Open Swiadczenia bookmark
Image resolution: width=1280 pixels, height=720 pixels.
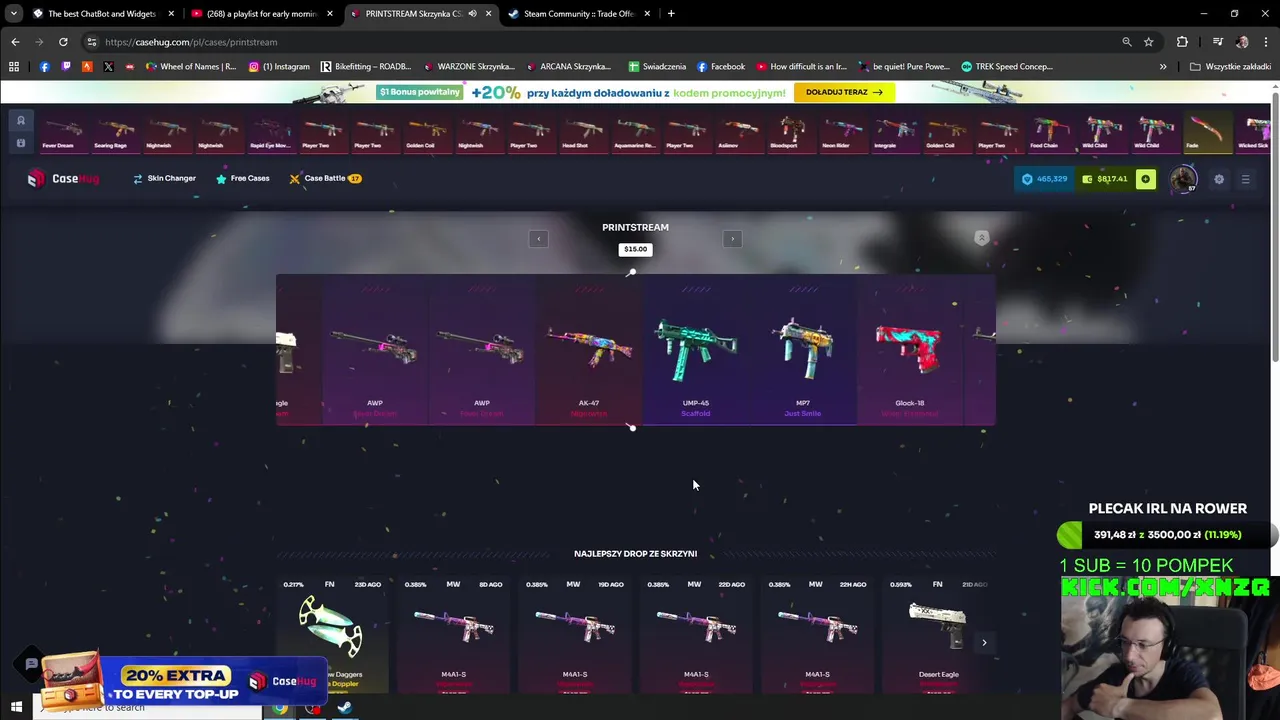657,67
